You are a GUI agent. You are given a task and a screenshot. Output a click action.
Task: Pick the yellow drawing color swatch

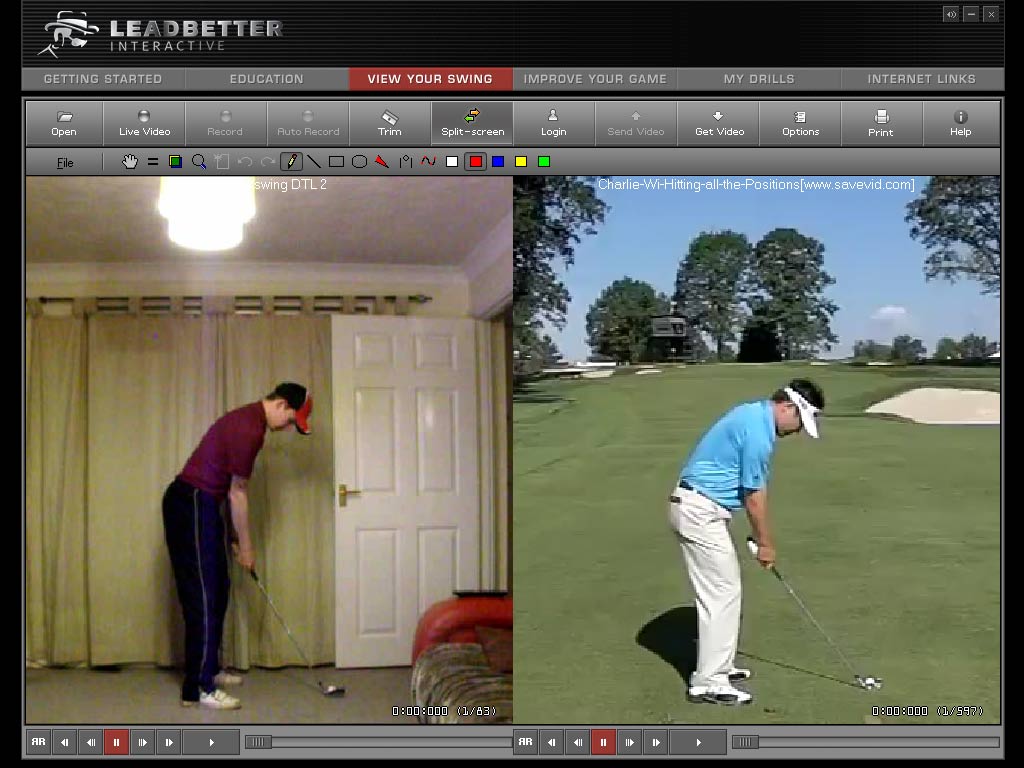point(521,162)
